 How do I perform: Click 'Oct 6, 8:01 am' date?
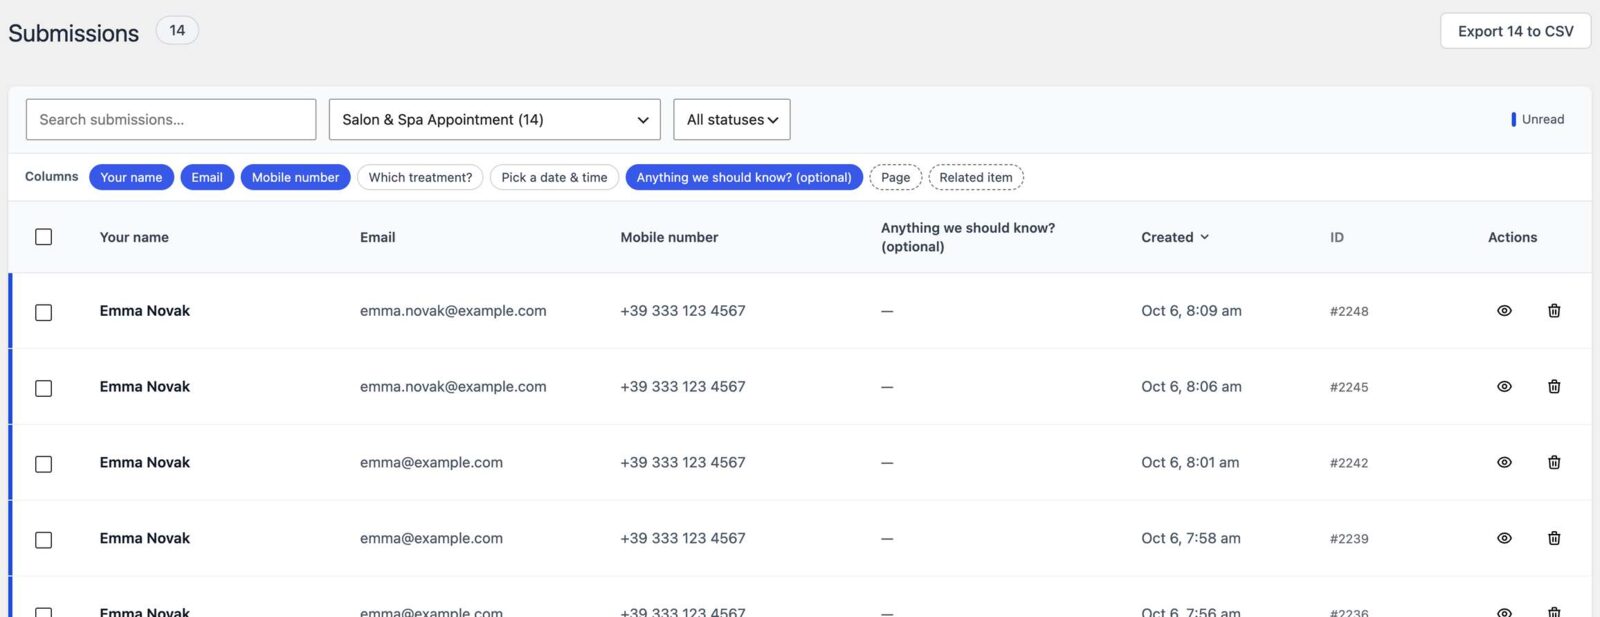point(1190,463)
